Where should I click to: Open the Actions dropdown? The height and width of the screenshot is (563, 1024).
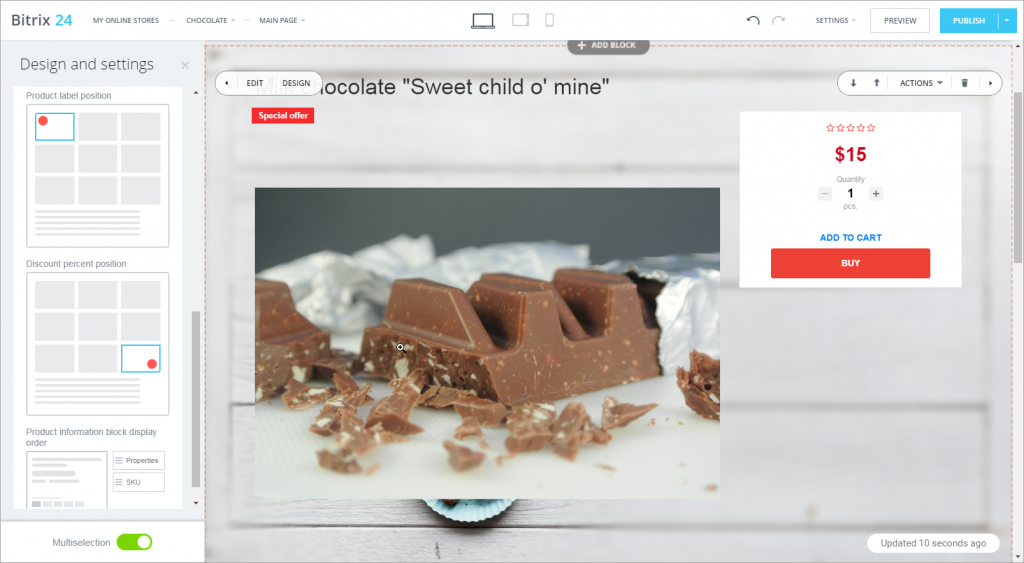[x=921, y=83]
